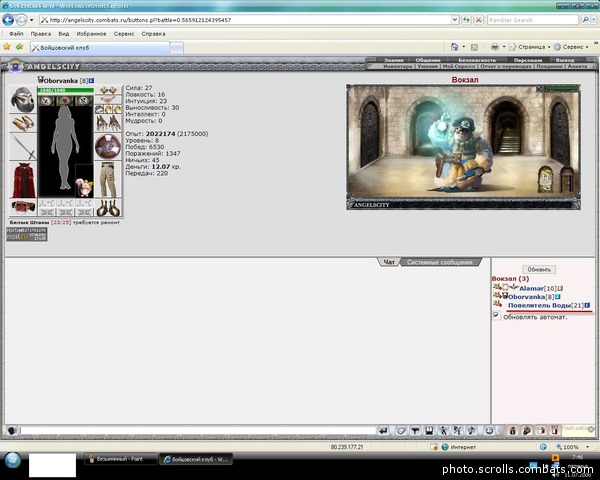Click the Rambler Search box

(533, 20)
